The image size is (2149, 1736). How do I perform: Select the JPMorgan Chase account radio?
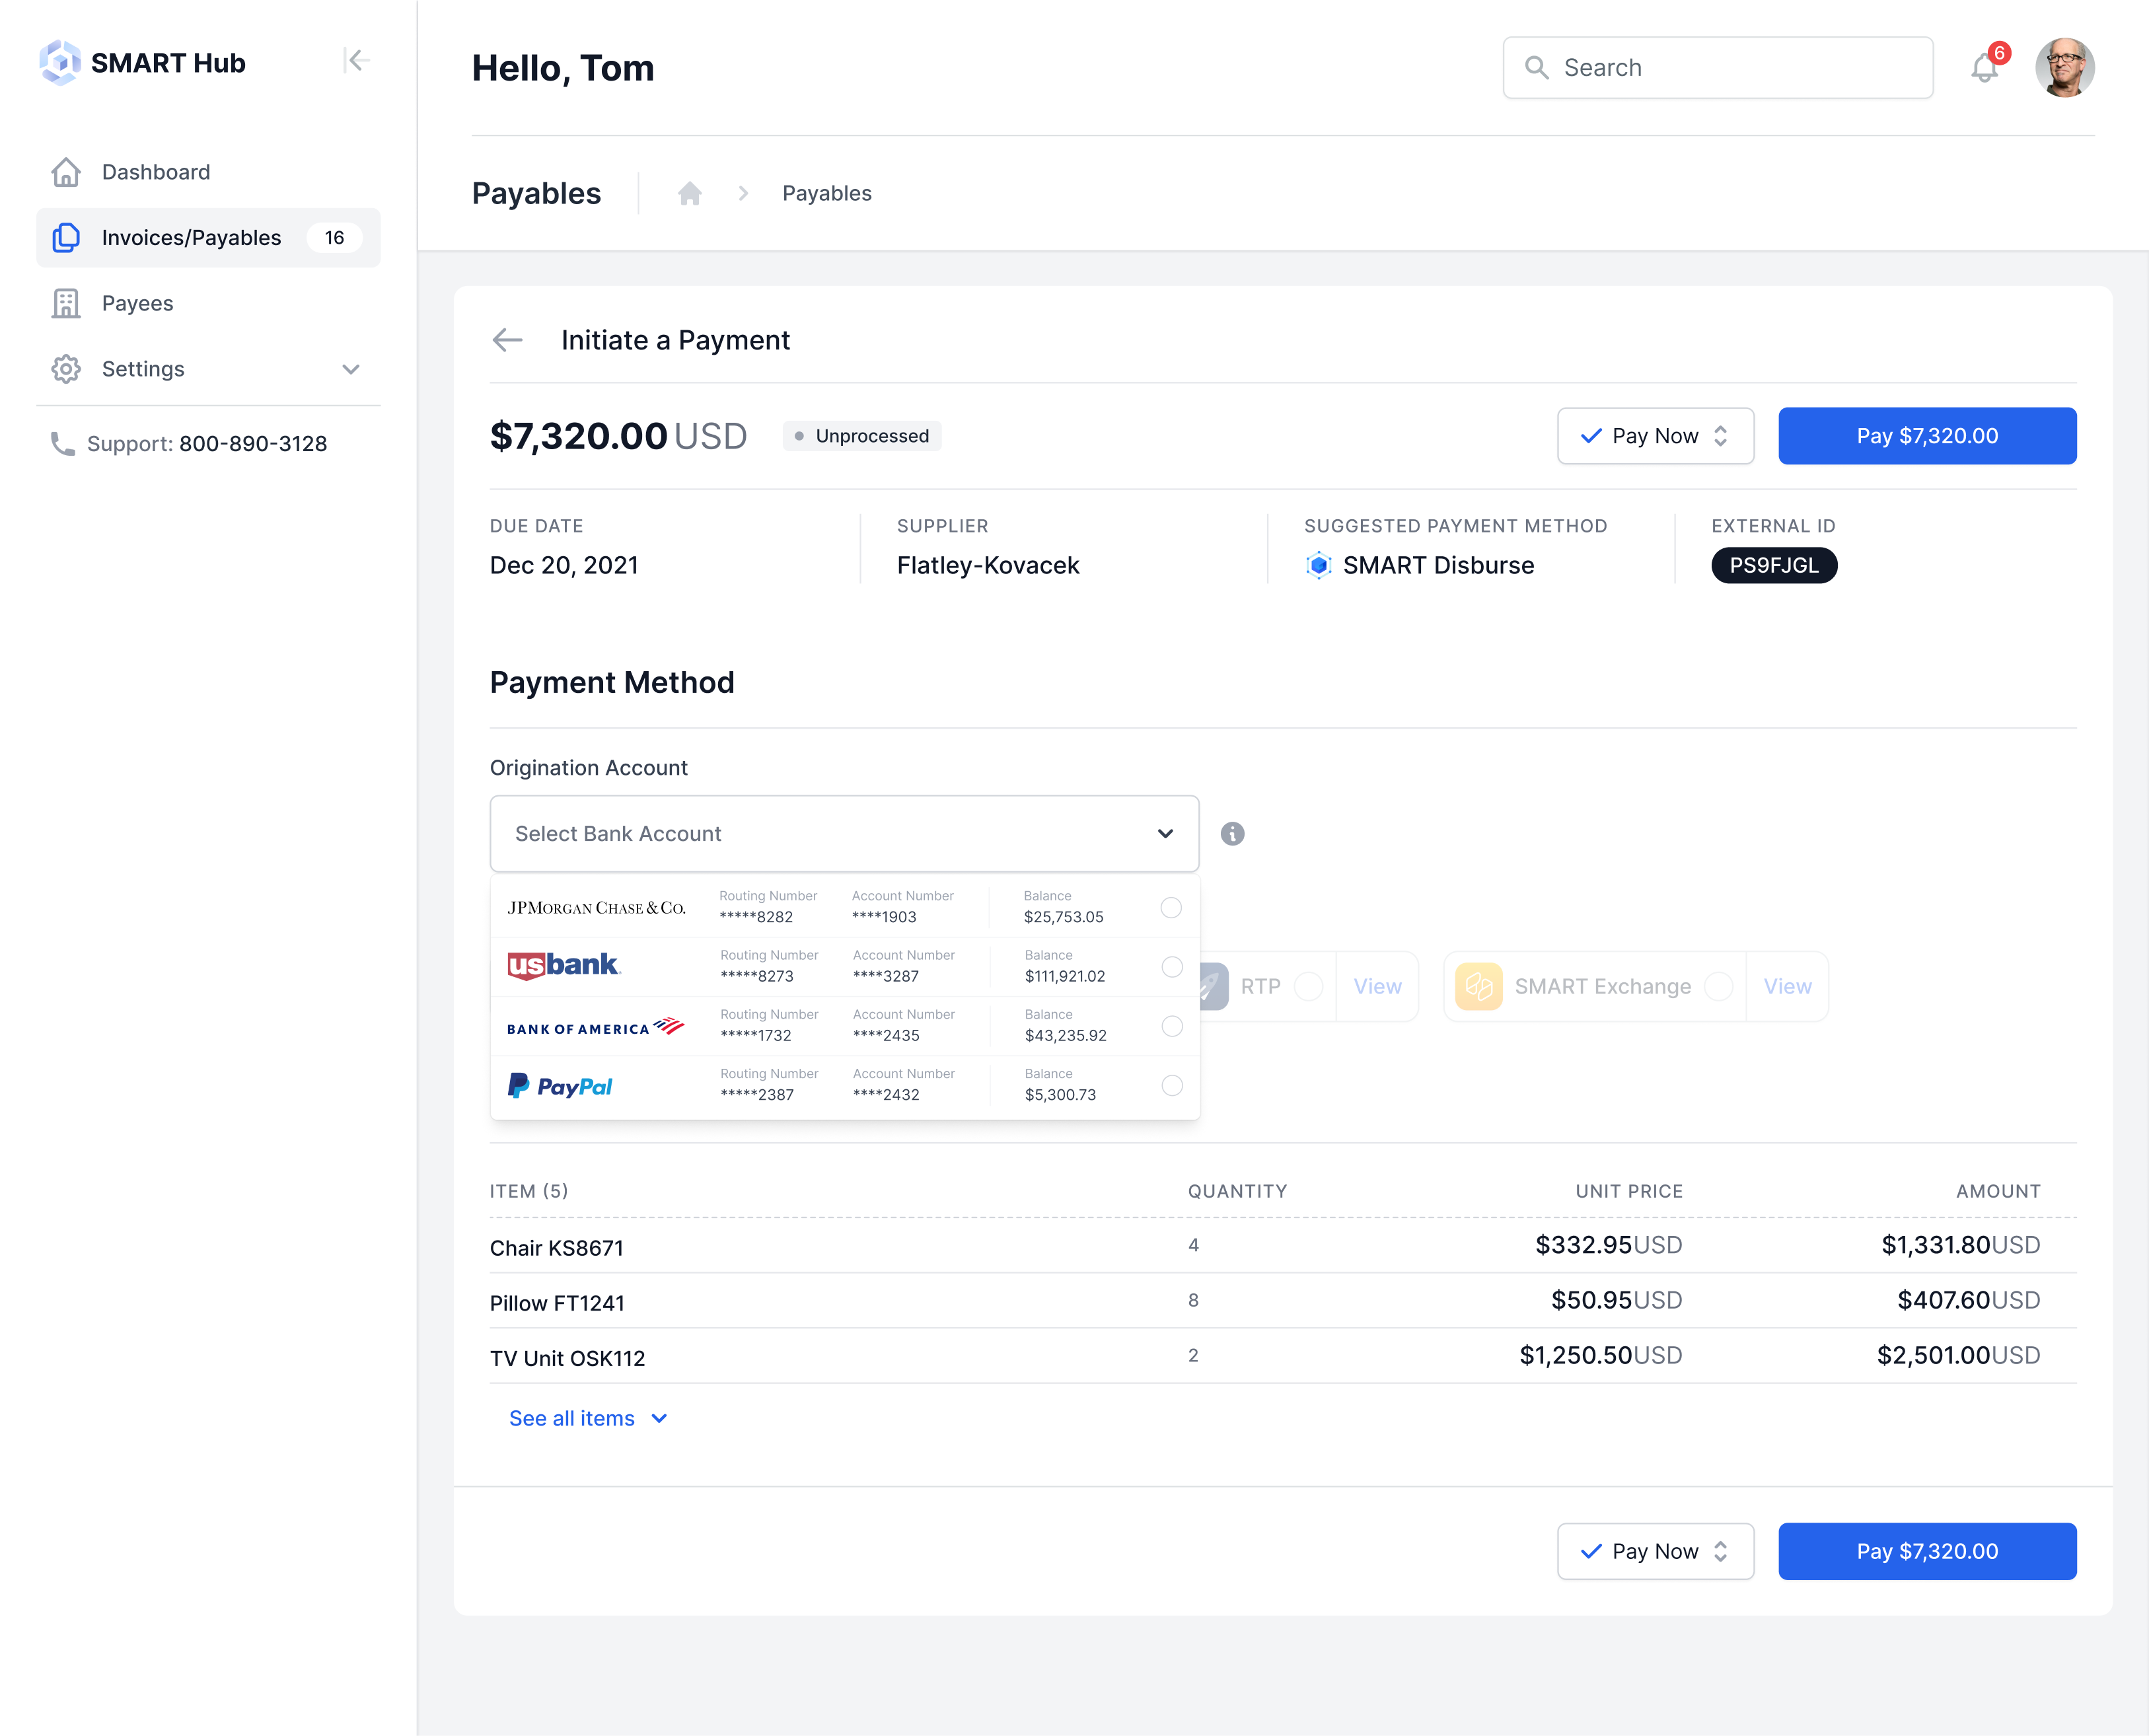(x=1170, y=907)
